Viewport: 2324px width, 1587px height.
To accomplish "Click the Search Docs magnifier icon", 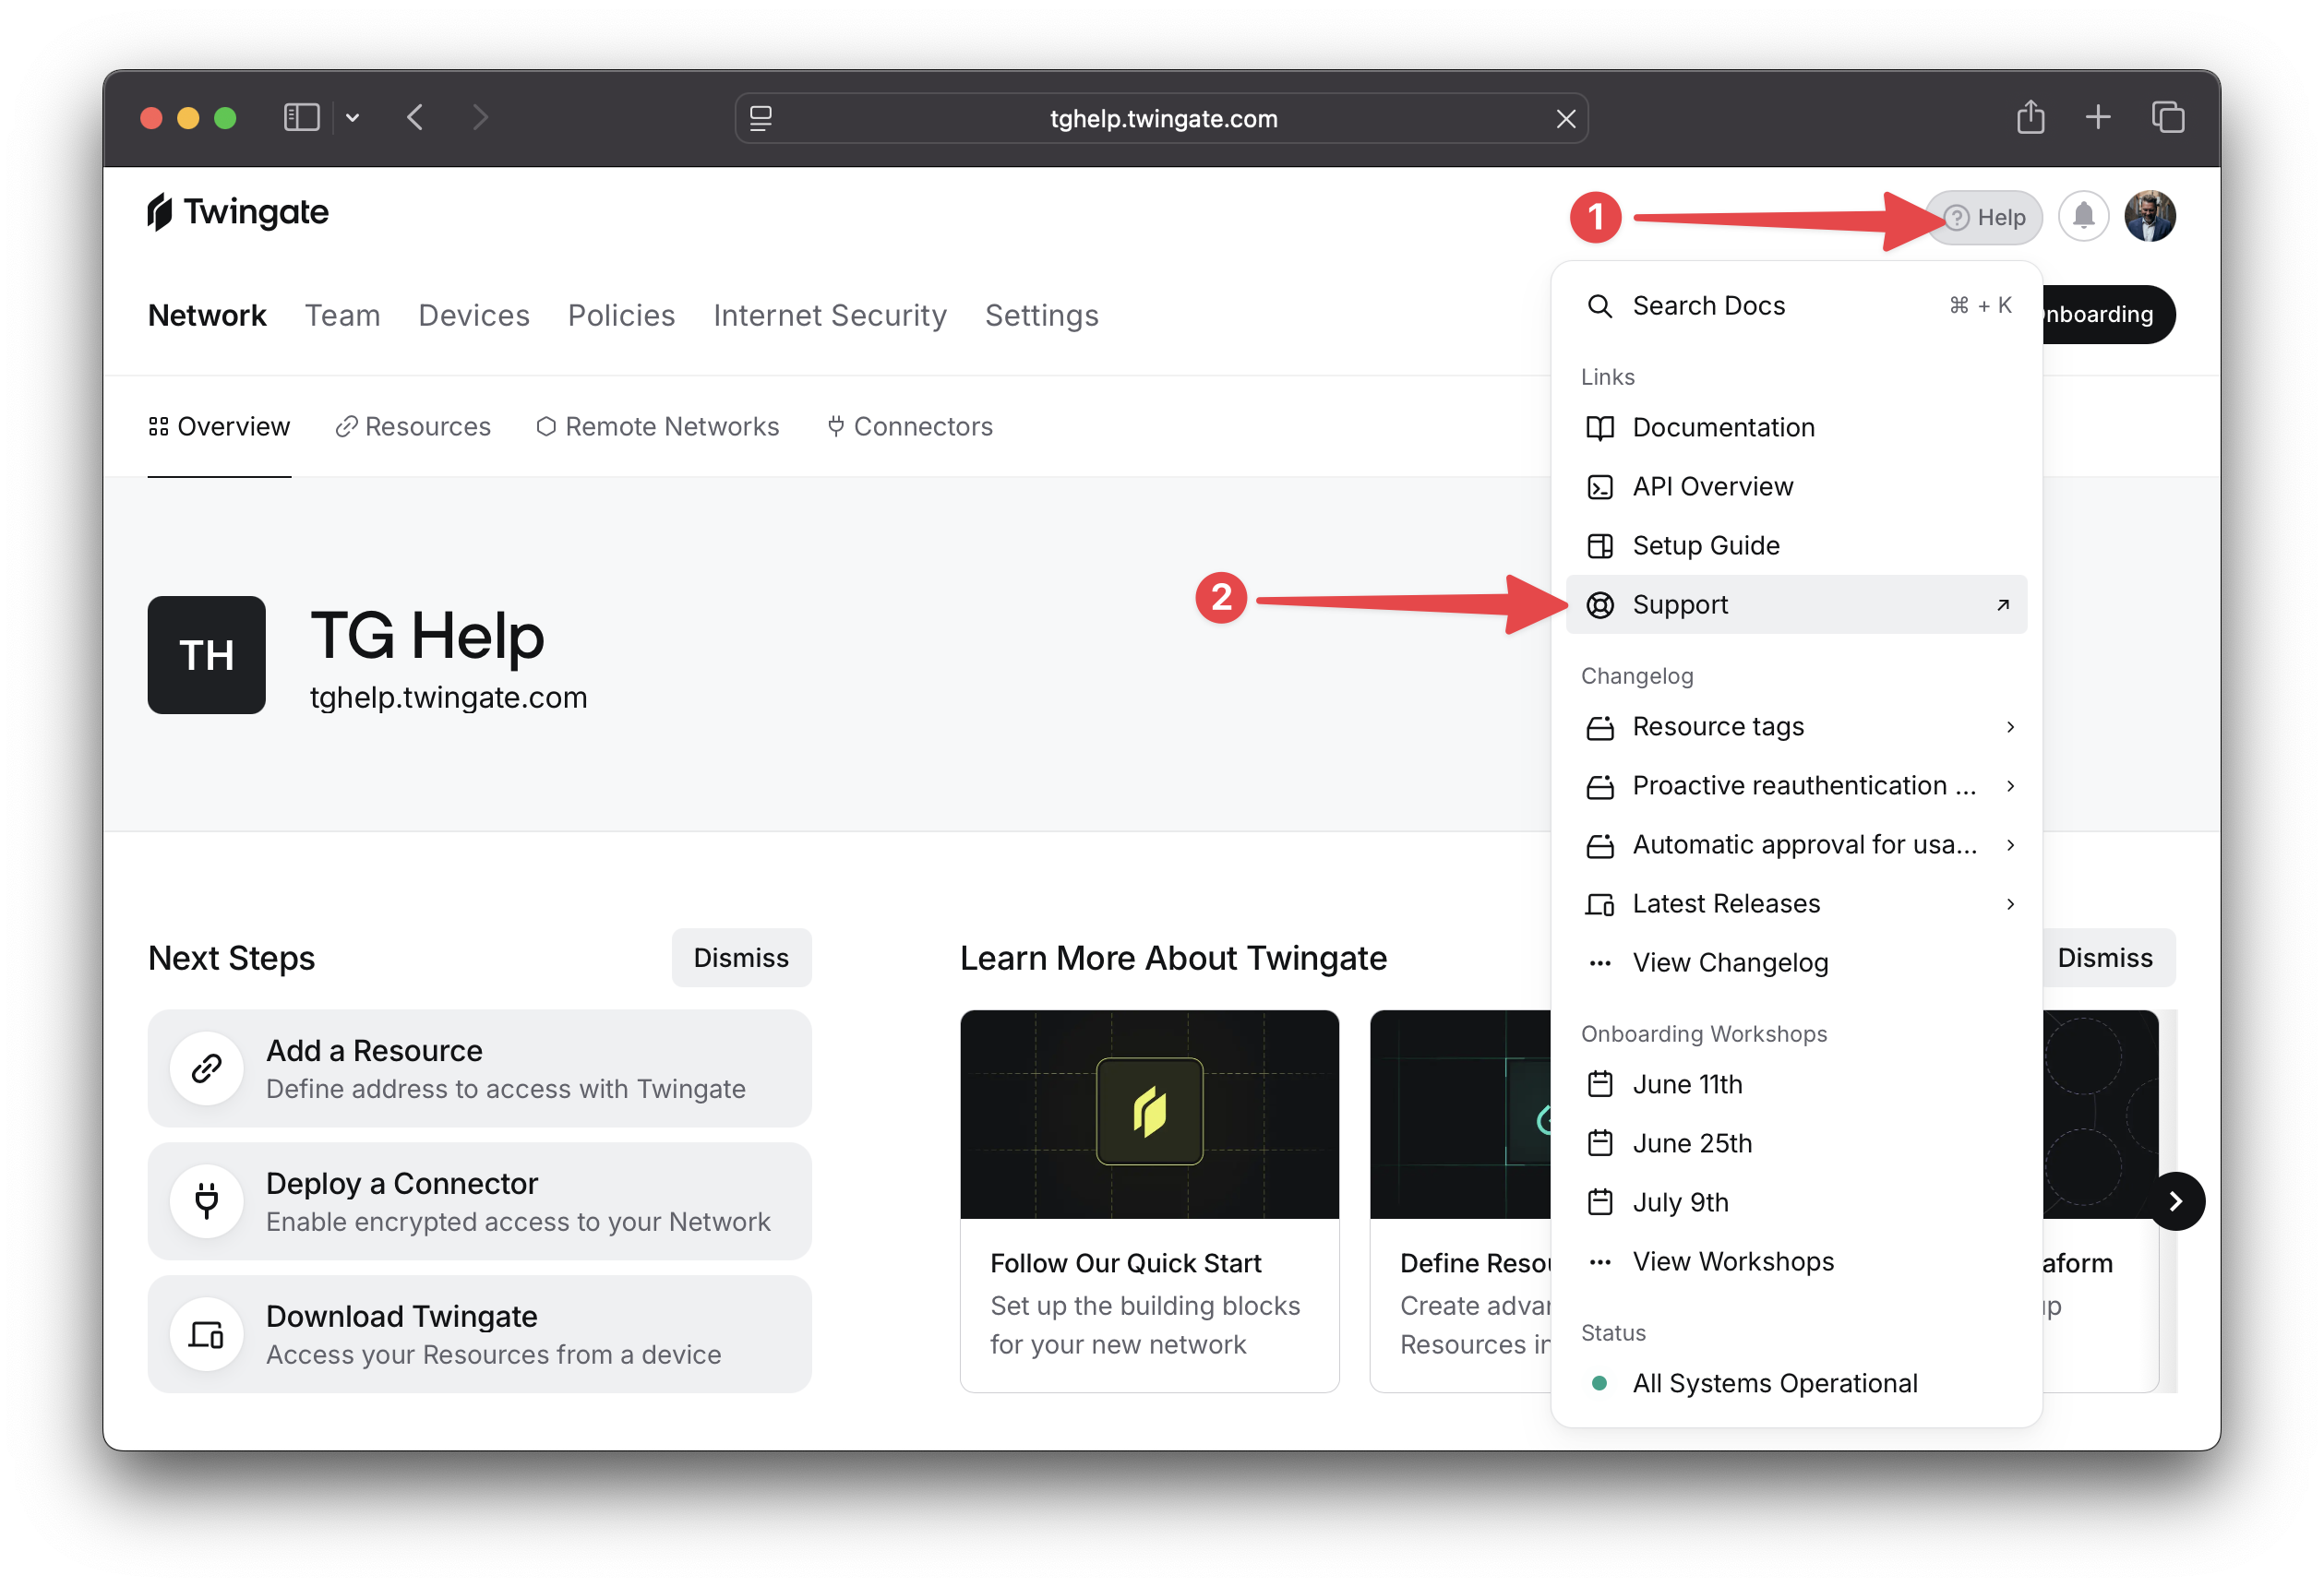I will pyautogui.click(x=1600, y=306).
